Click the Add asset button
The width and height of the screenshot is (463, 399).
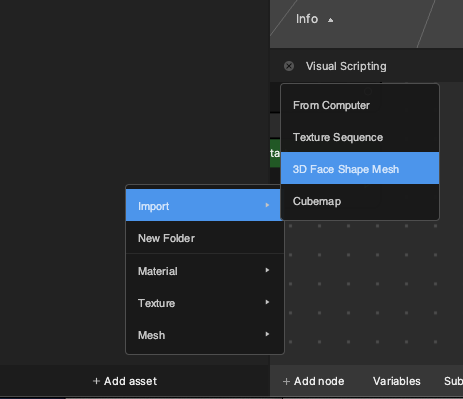125,381
